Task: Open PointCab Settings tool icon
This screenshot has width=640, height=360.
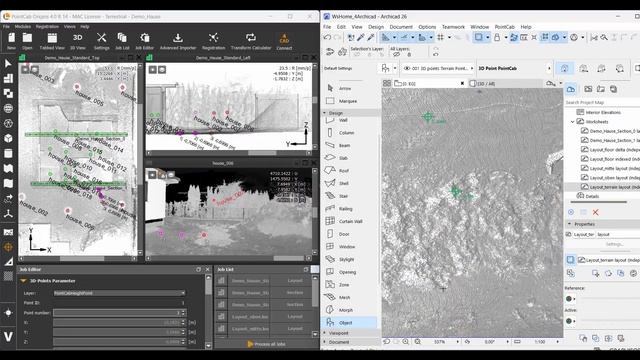Action: click(101, 41)
